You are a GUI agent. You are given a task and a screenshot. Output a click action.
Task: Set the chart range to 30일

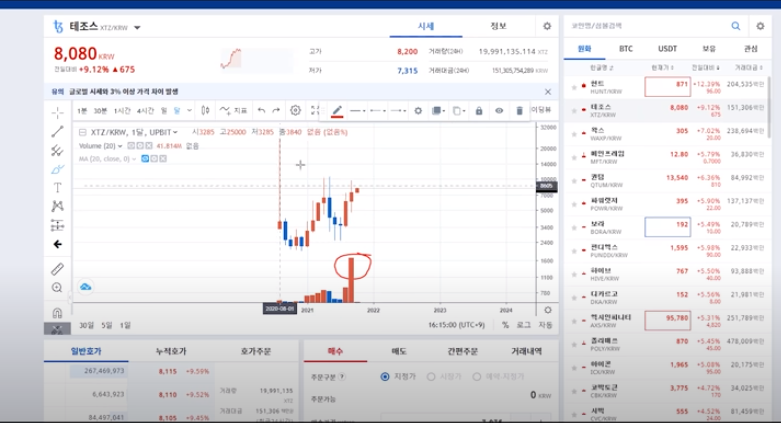(x=87, y=325)
